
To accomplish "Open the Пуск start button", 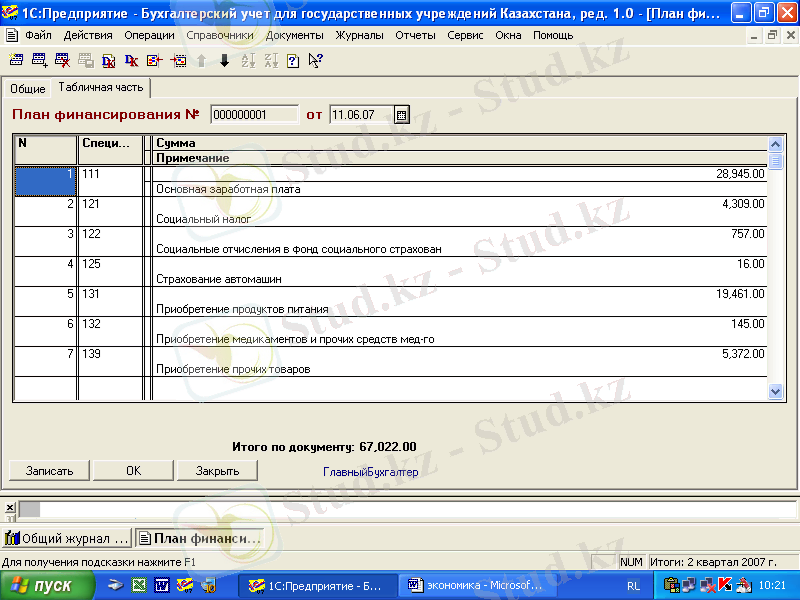I will [47, 586].
